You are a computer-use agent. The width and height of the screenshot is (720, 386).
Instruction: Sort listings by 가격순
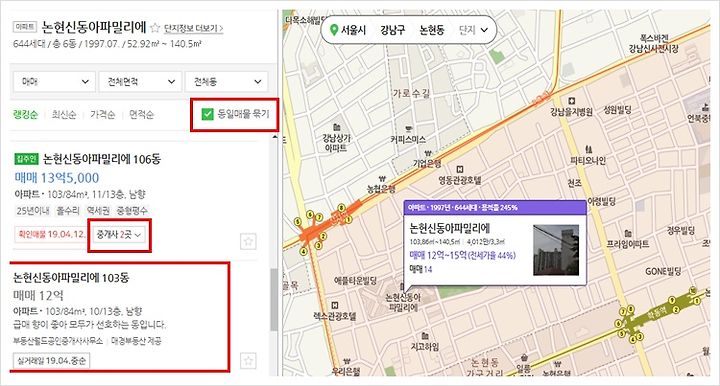(102, 114)
